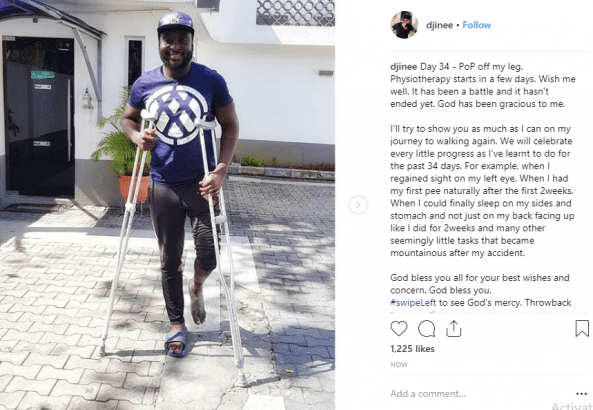Click the dark entrance door in photo

point(39,117)
